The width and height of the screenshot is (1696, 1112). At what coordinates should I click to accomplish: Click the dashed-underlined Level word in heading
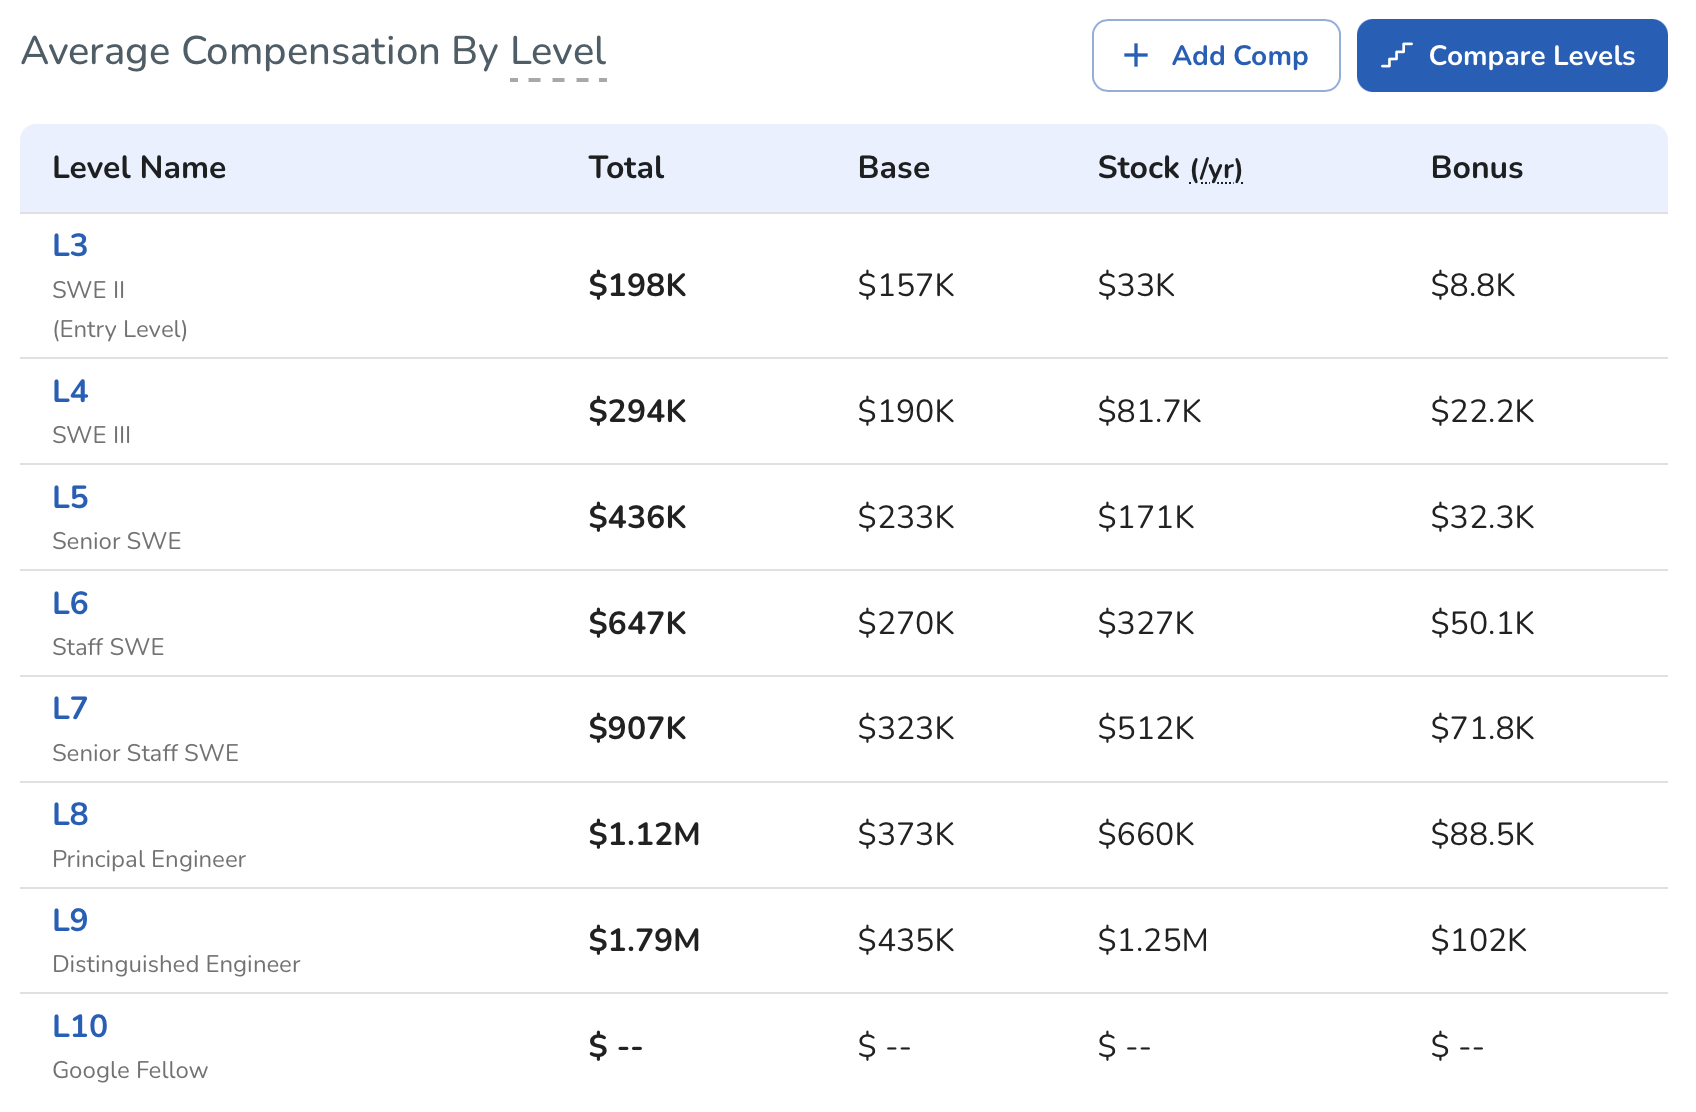pyautogui.click(x=558, y=52)
